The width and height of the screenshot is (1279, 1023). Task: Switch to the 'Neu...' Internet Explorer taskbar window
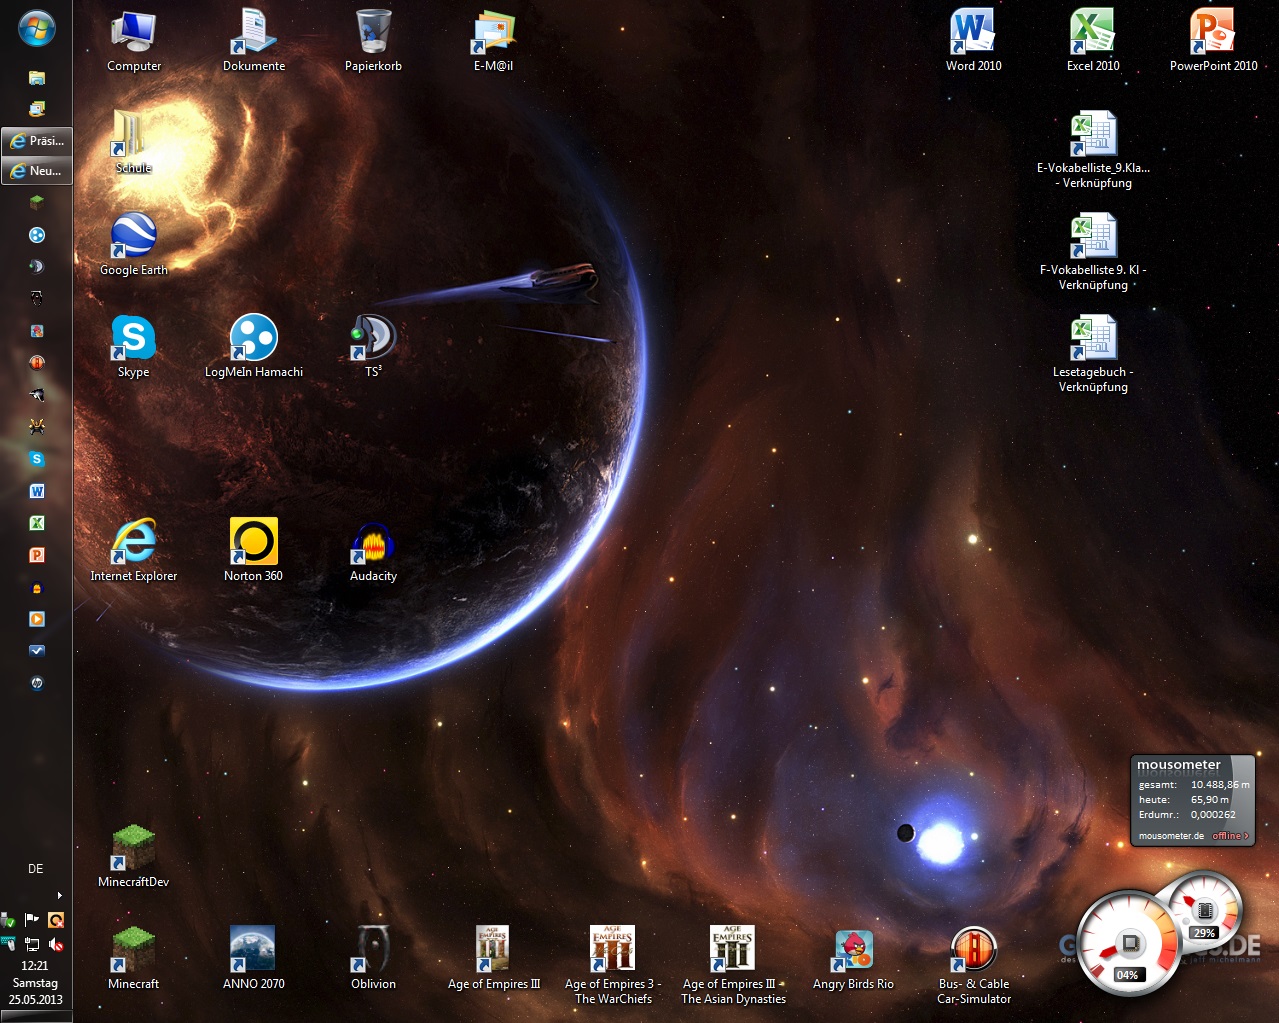pos(37,171)
